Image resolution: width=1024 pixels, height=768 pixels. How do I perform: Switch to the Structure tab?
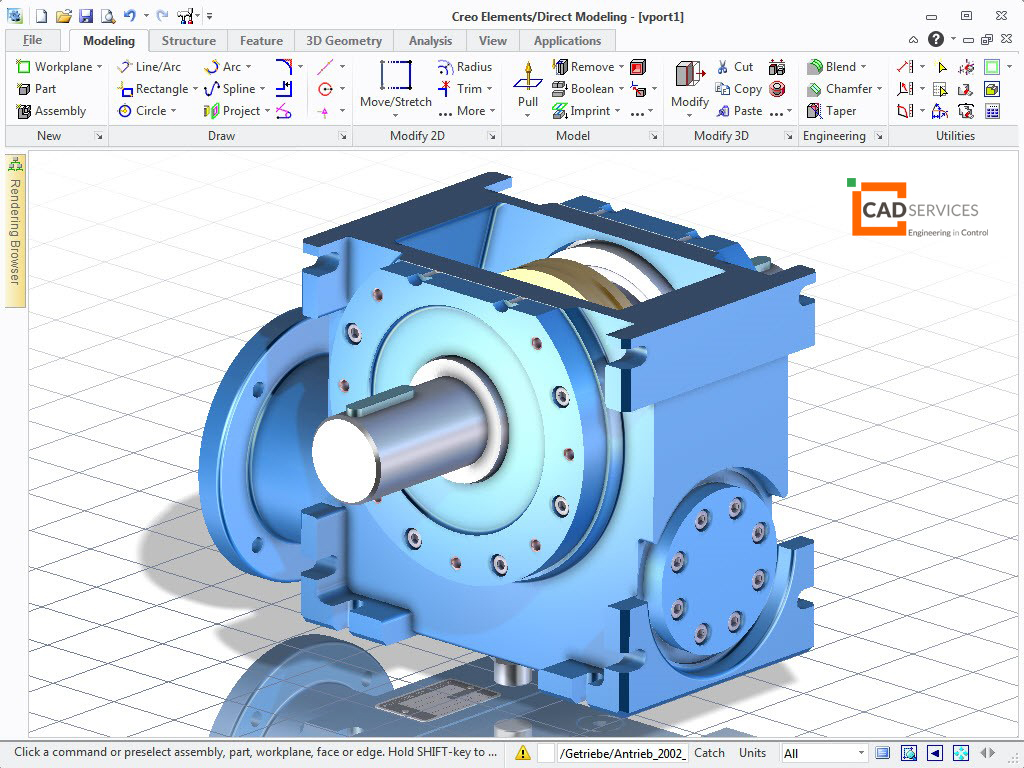188,40
